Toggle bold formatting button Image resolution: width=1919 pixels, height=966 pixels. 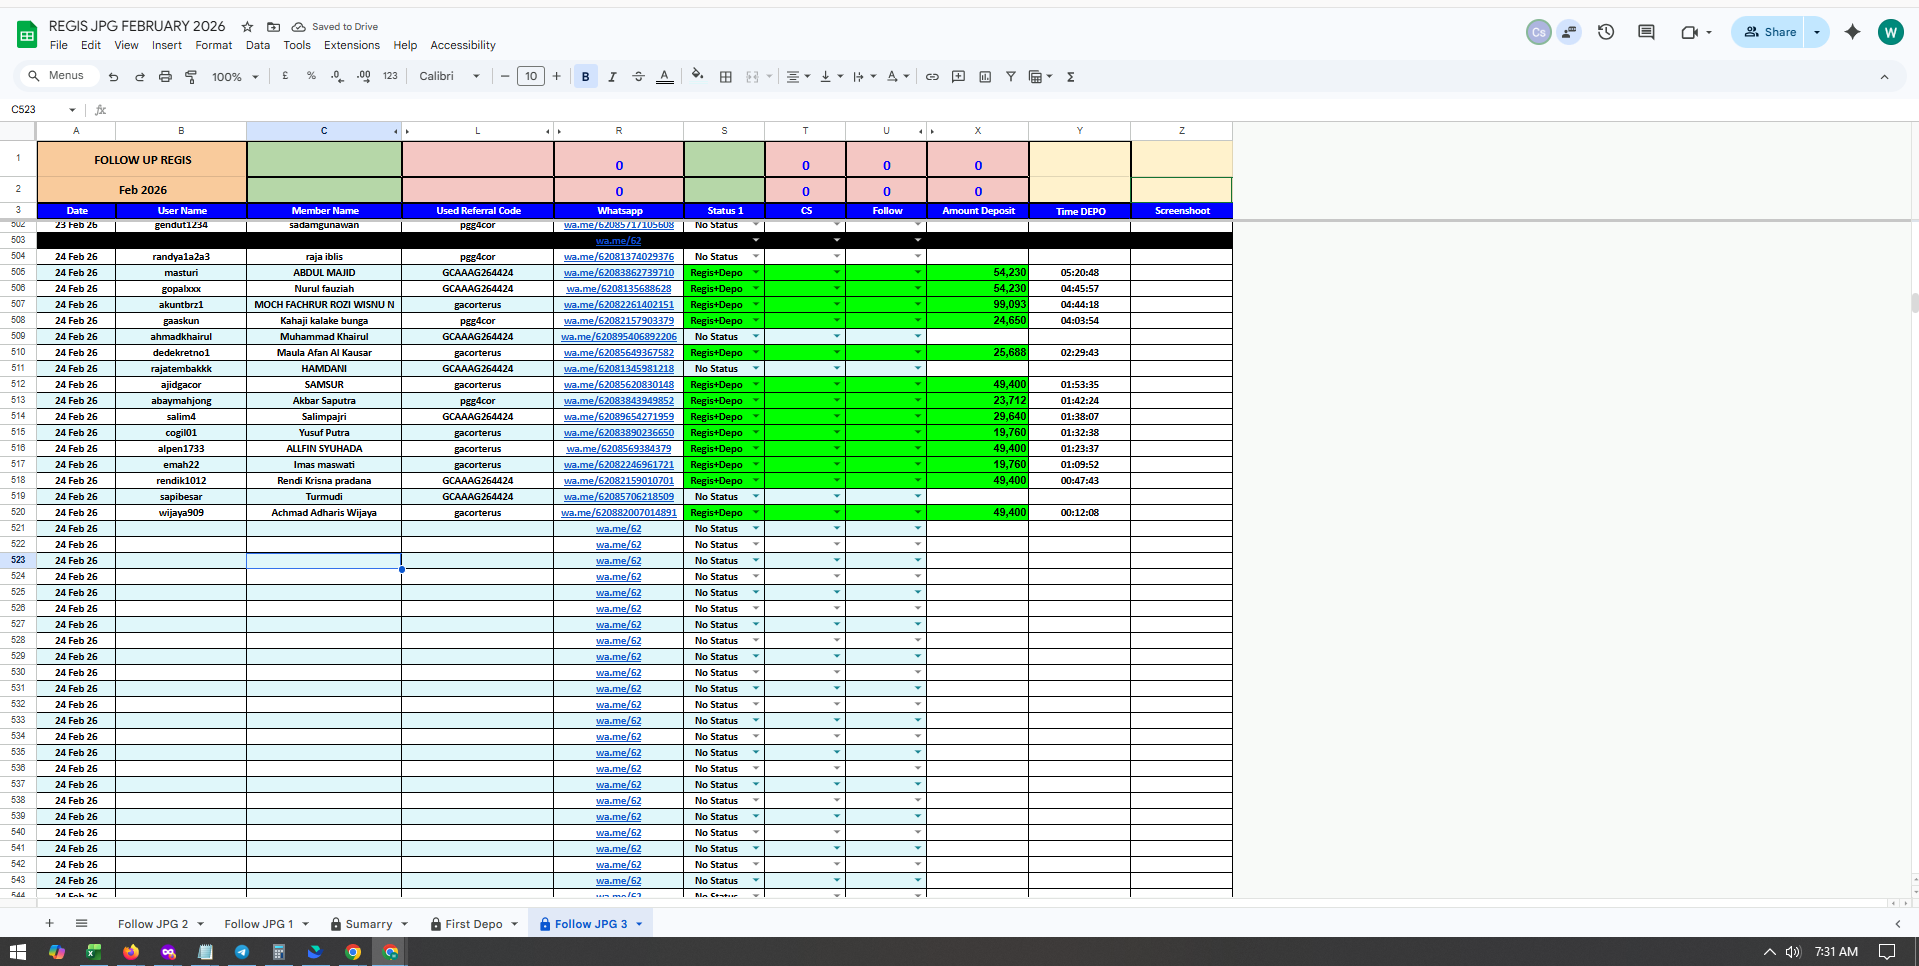pos(586,77)
